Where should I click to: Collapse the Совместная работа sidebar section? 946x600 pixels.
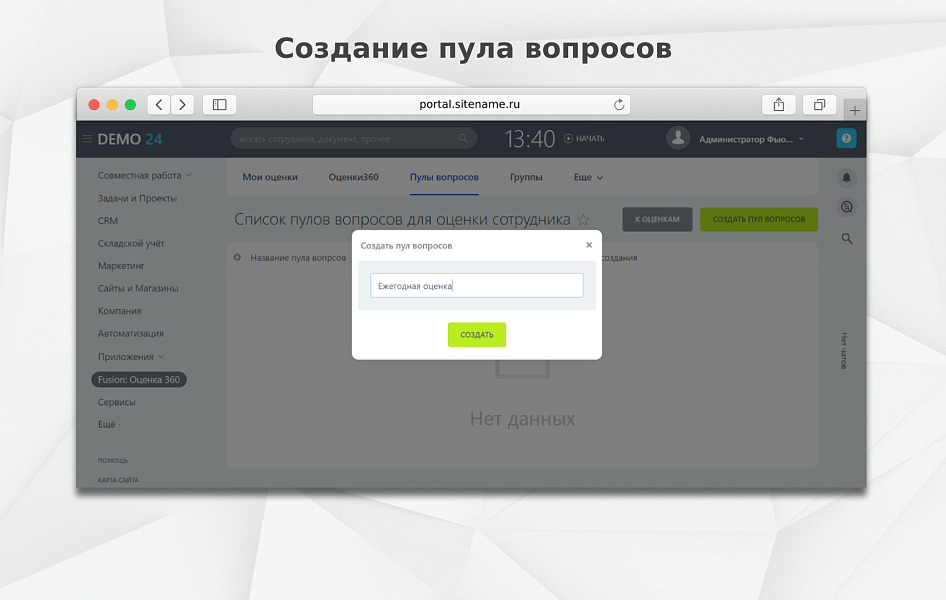(187, 173)
